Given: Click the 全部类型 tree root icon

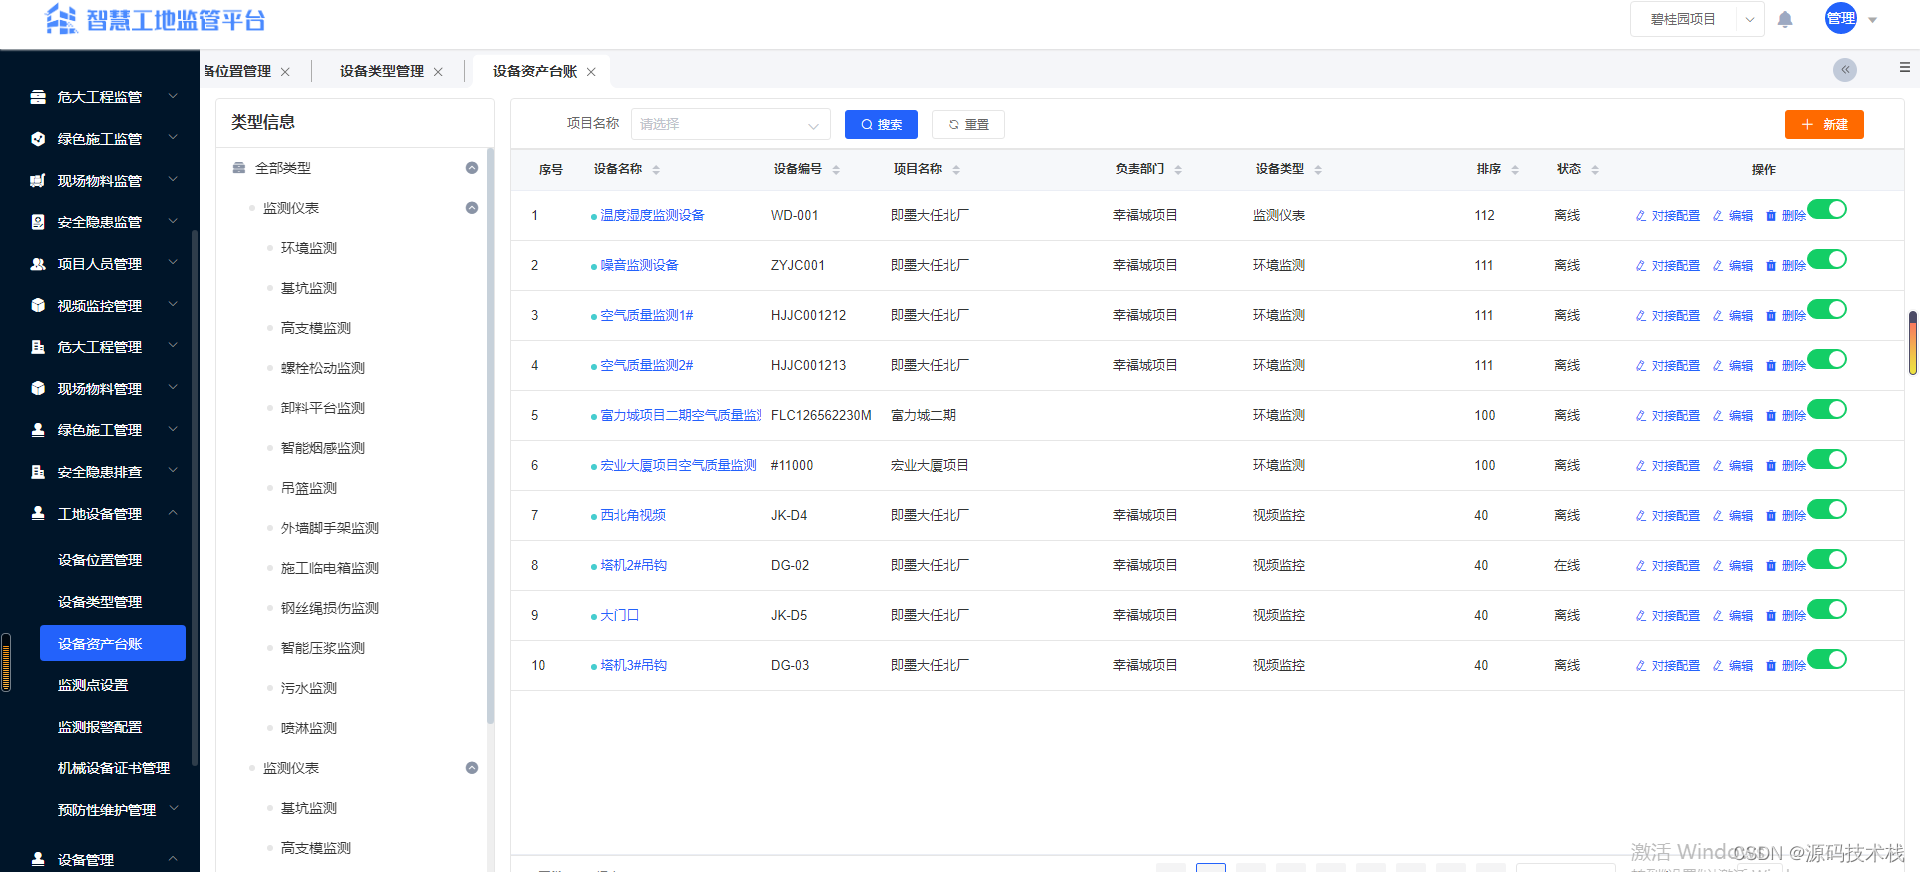Looking at the screenshot, I should coord(239,168).
